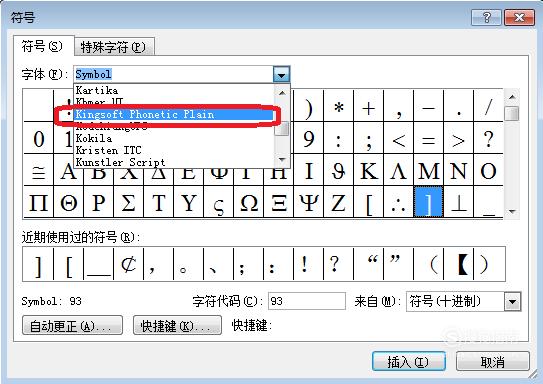
Task: Select the Sigma Σ symbol in grid
Action: click(128, 202)
